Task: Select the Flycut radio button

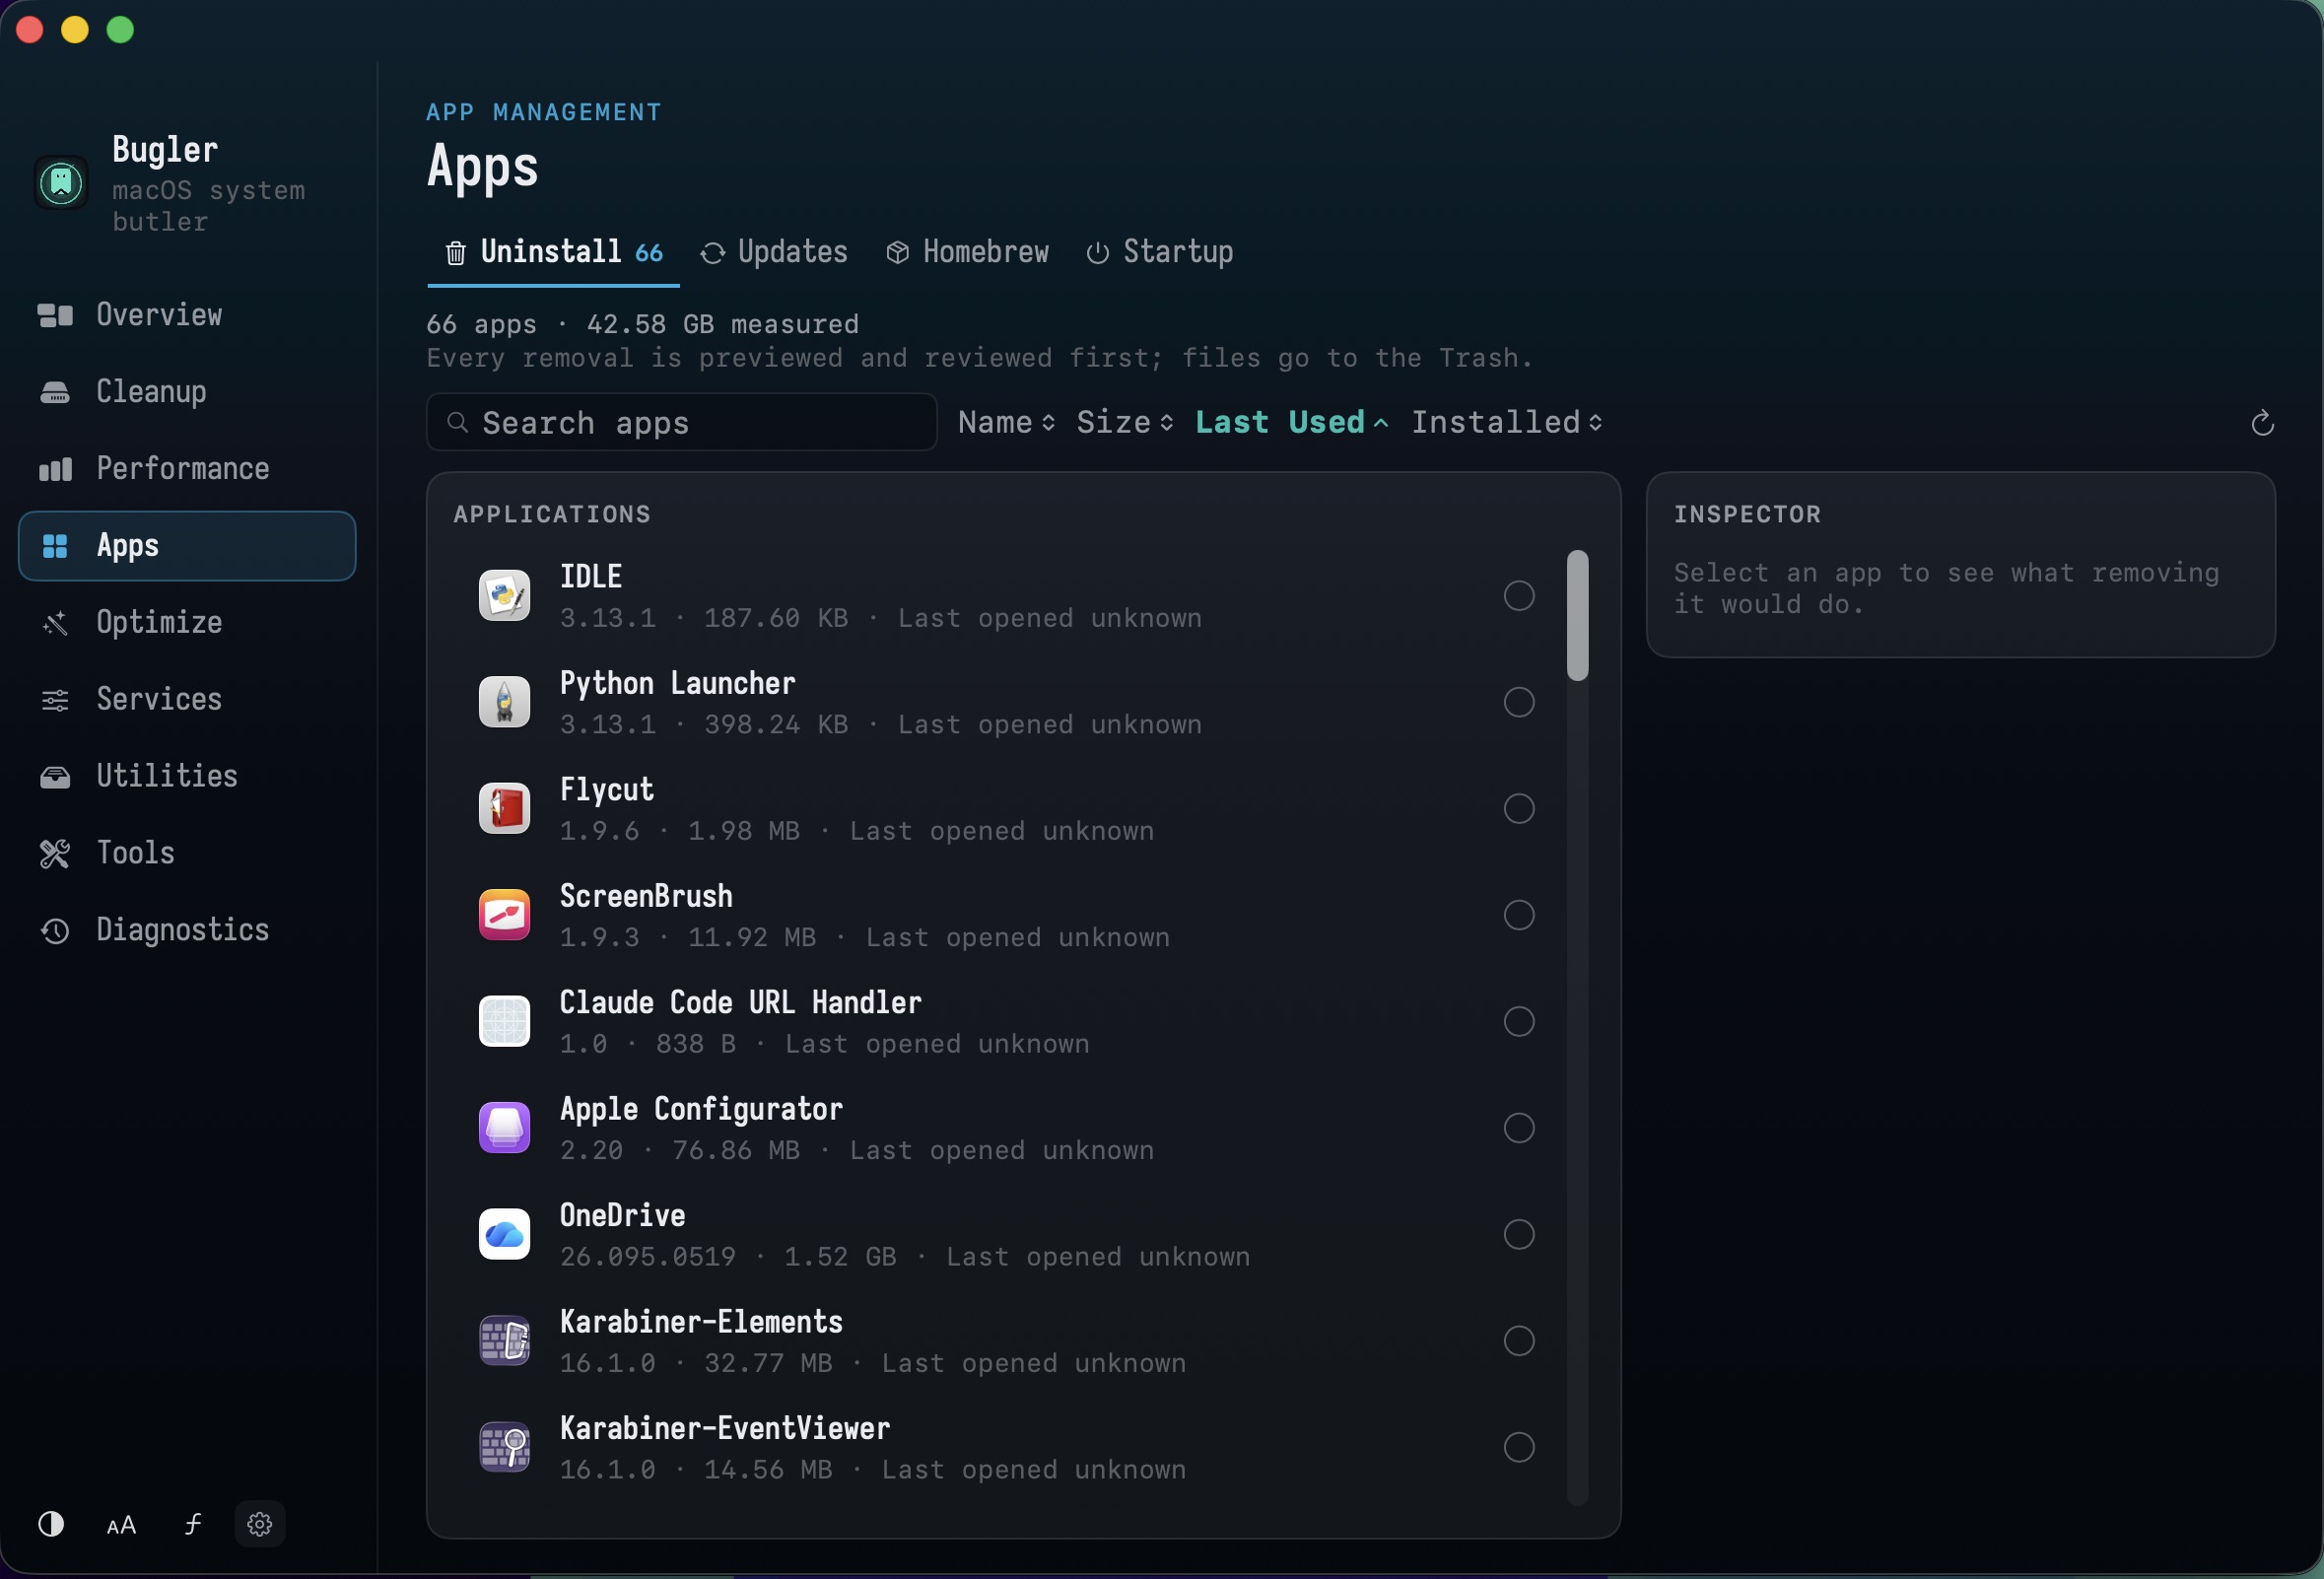Action: [x=1519, y=808]
